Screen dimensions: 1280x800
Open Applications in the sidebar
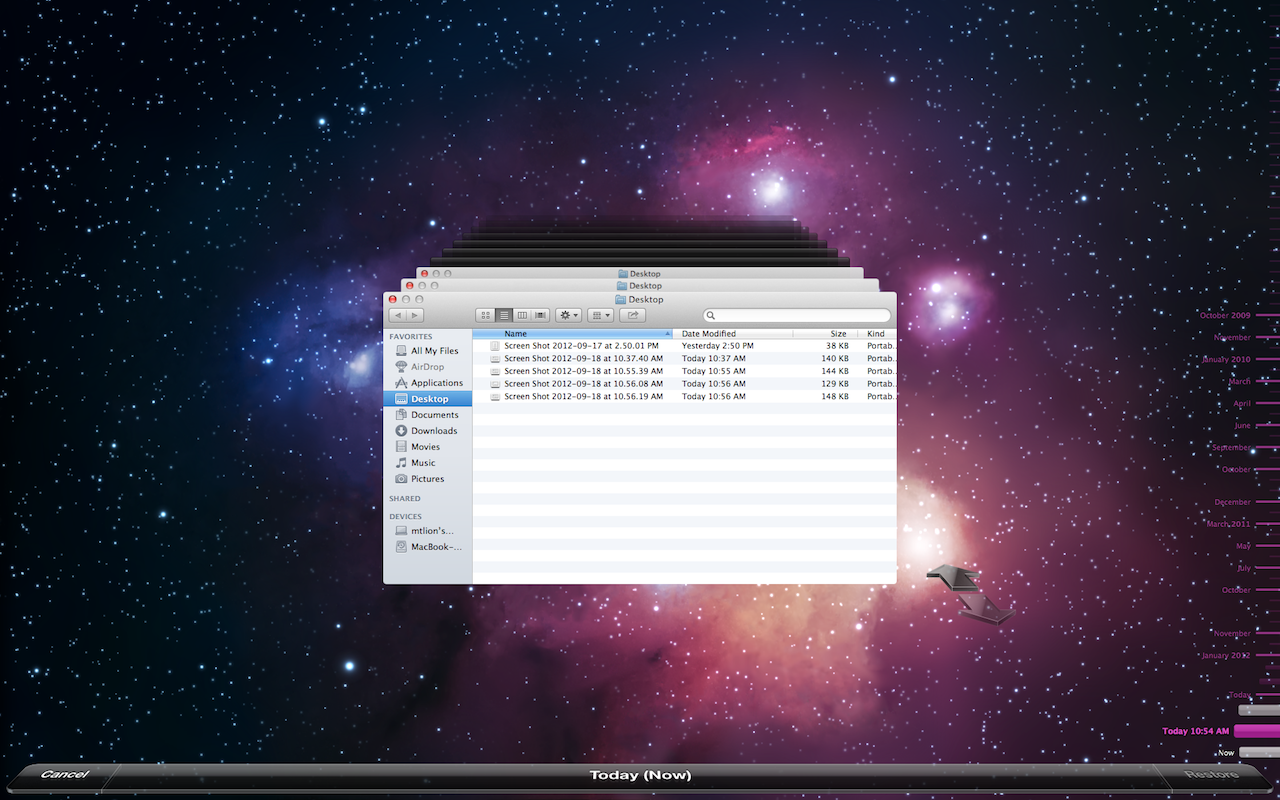tap(427, 383)
